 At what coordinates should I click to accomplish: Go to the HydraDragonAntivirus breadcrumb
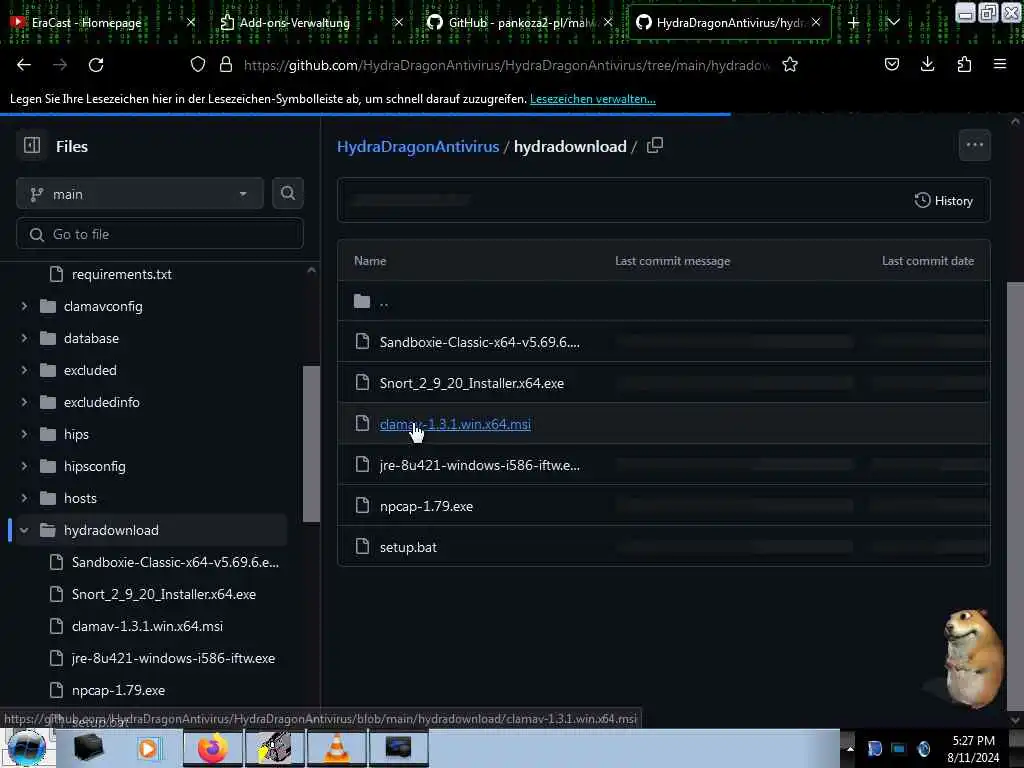pos(418,146)
